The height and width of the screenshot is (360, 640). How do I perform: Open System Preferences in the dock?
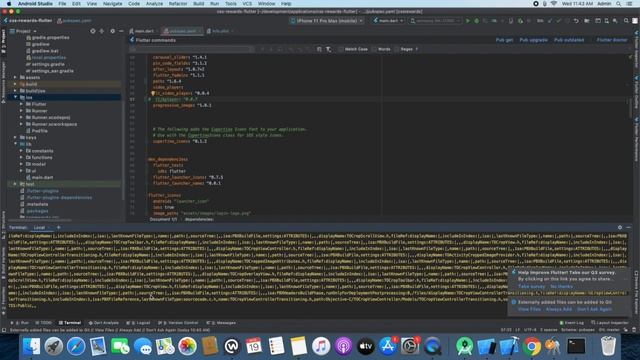[410, 346]
